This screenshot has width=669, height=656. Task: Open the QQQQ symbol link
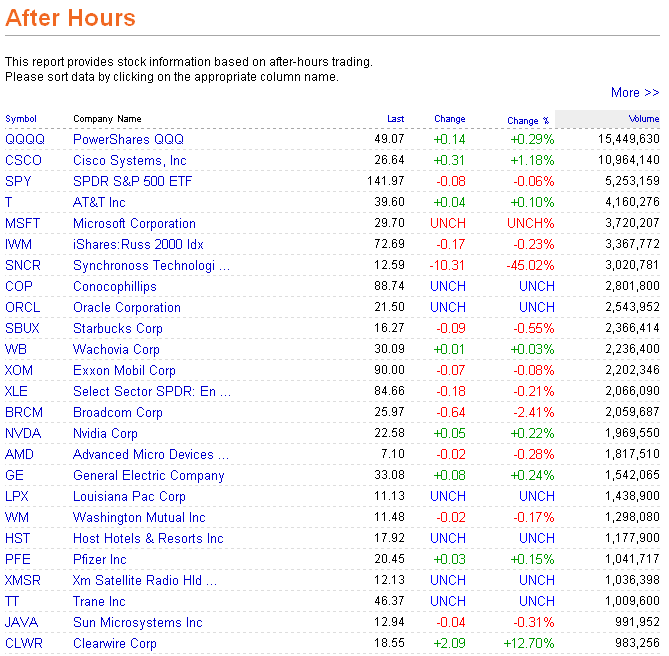[25, 139]
